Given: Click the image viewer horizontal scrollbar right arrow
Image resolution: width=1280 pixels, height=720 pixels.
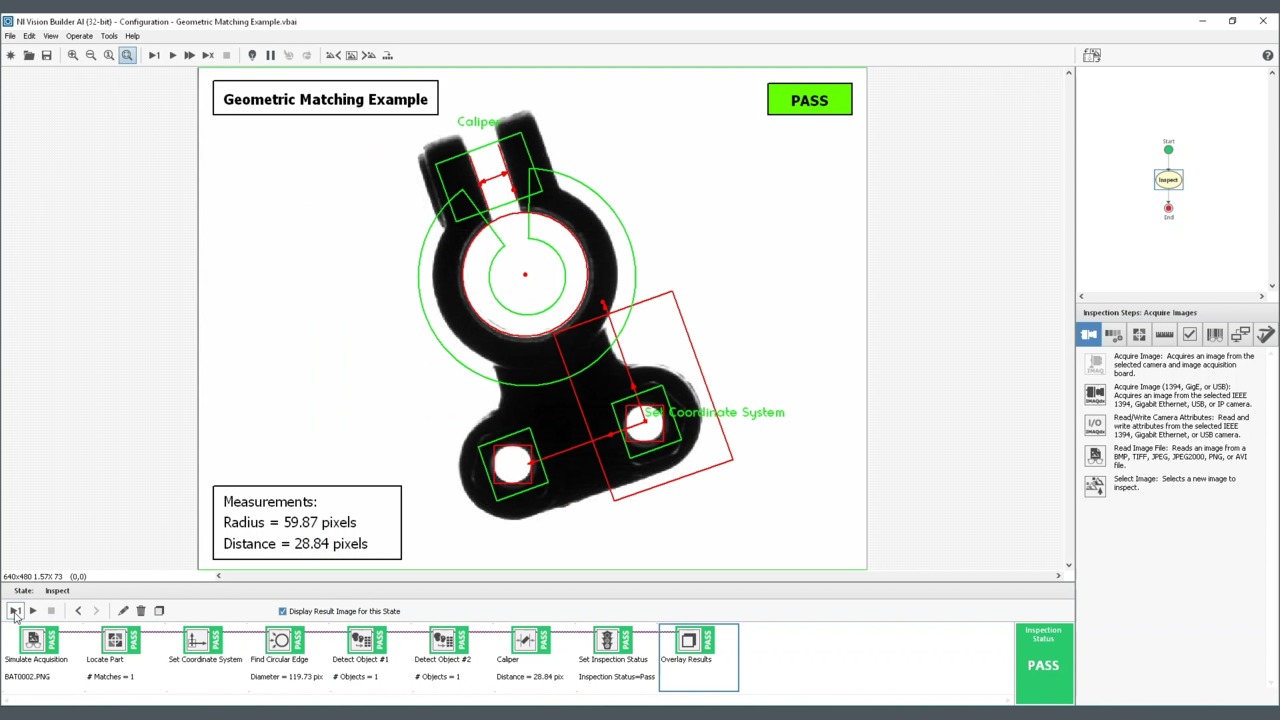Looking at the screenshot, I should click(x=1058, y=576).
